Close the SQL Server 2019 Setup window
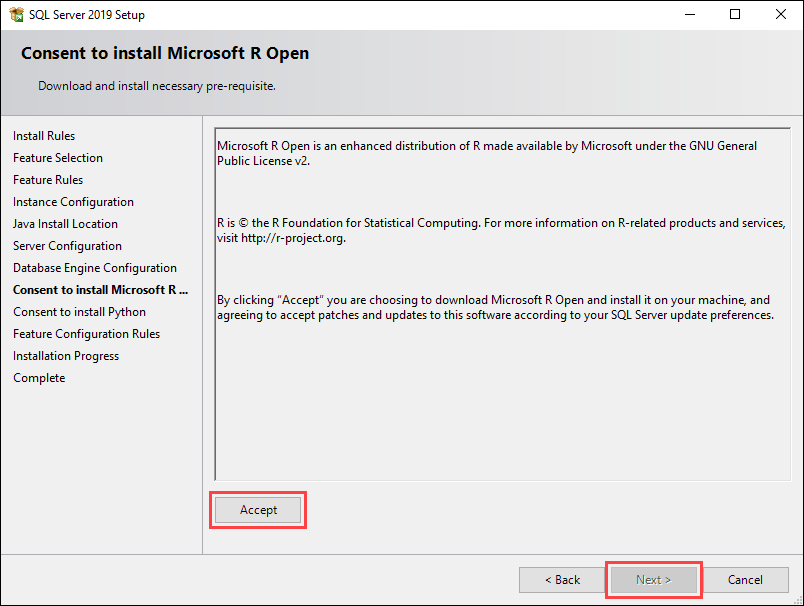This screenshot has width=804, height=606. pos(780,14)
